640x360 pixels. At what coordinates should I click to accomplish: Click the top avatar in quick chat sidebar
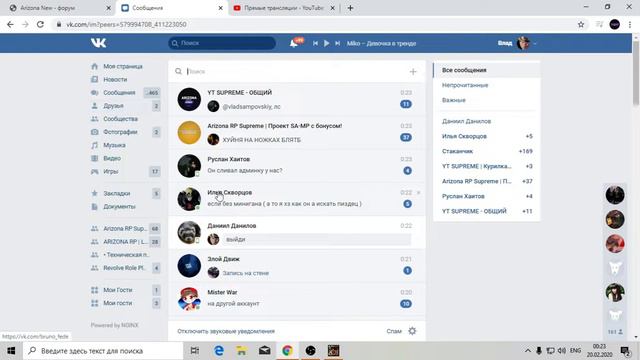(x=615, y=195)
